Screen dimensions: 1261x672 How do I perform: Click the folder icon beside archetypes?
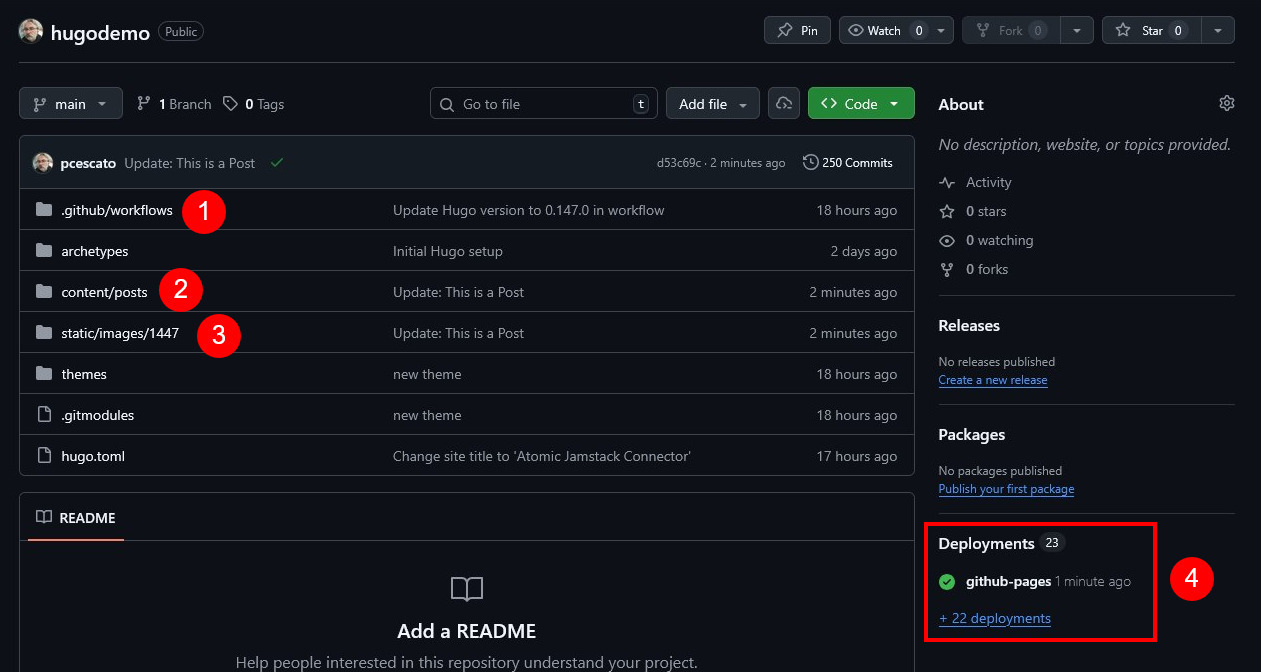(43, 251)
